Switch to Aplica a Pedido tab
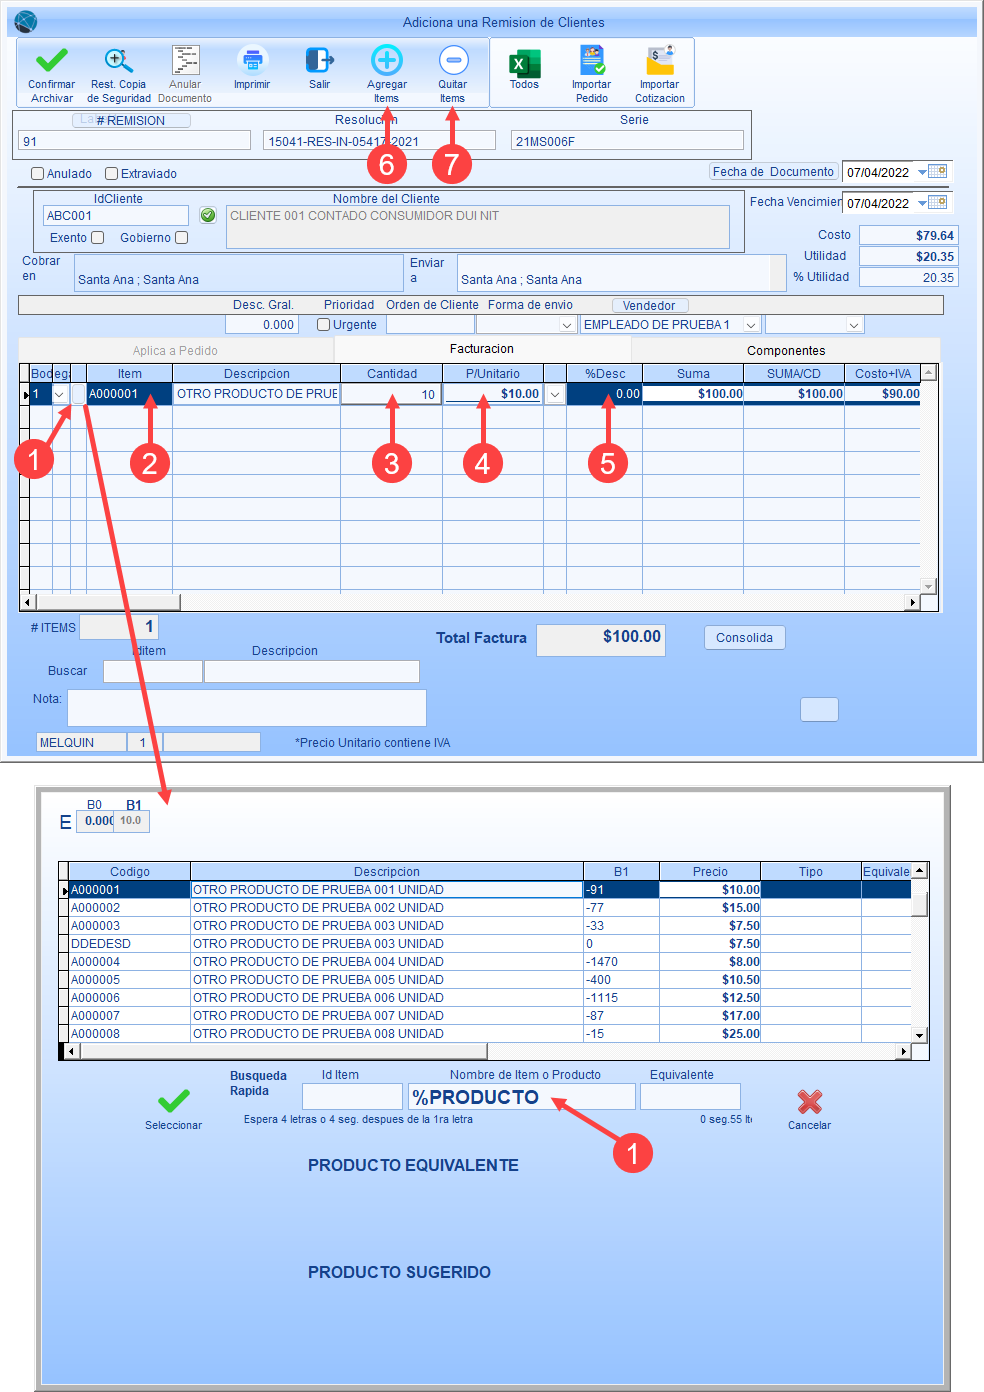Viewport: 984px width, 1392px height. point(175,351)
